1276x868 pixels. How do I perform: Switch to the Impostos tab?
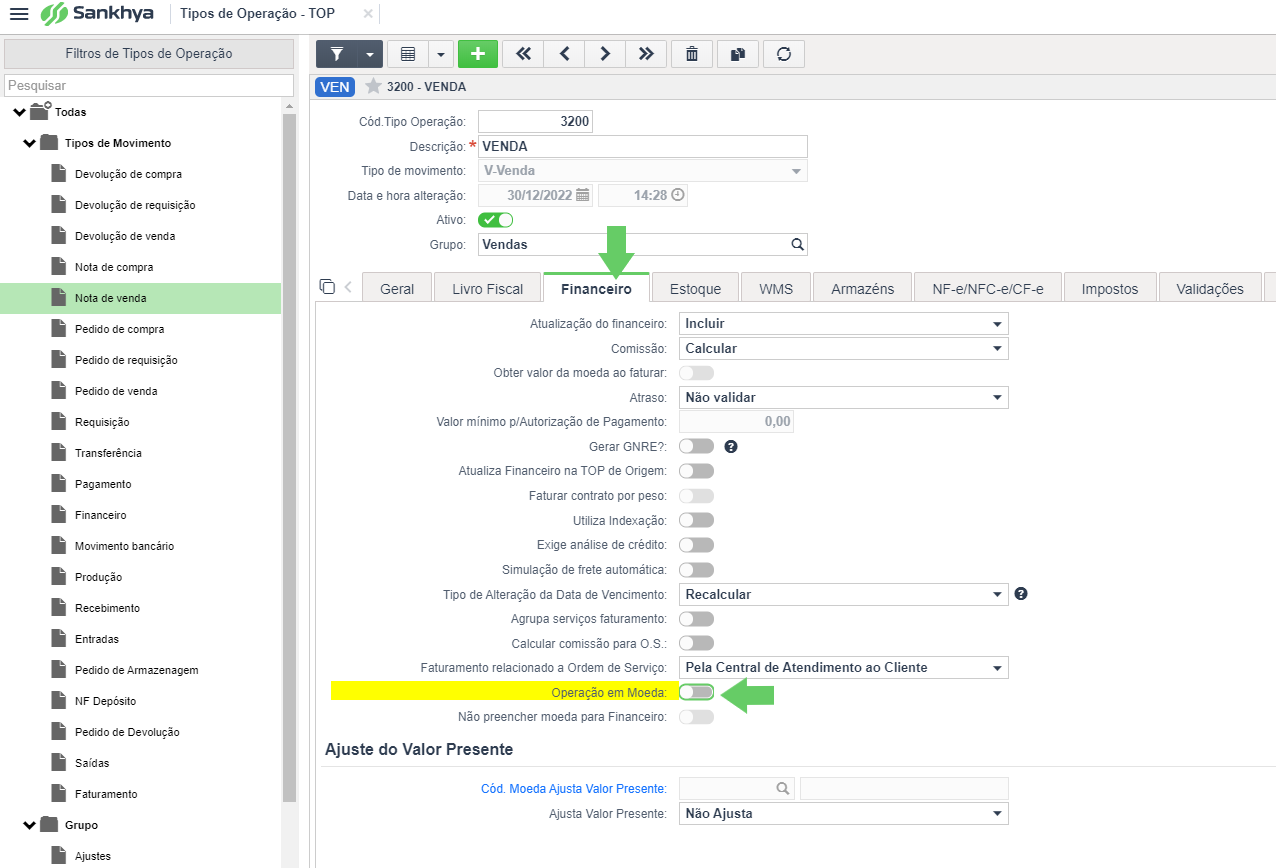(1110, 288)
